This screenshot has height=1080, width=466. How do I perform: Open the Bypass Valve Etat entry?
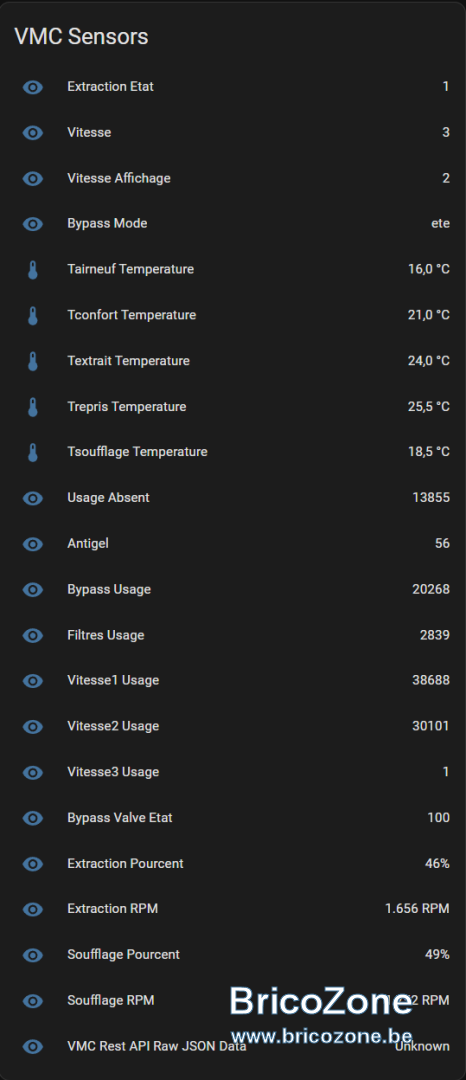click(233, 818)
